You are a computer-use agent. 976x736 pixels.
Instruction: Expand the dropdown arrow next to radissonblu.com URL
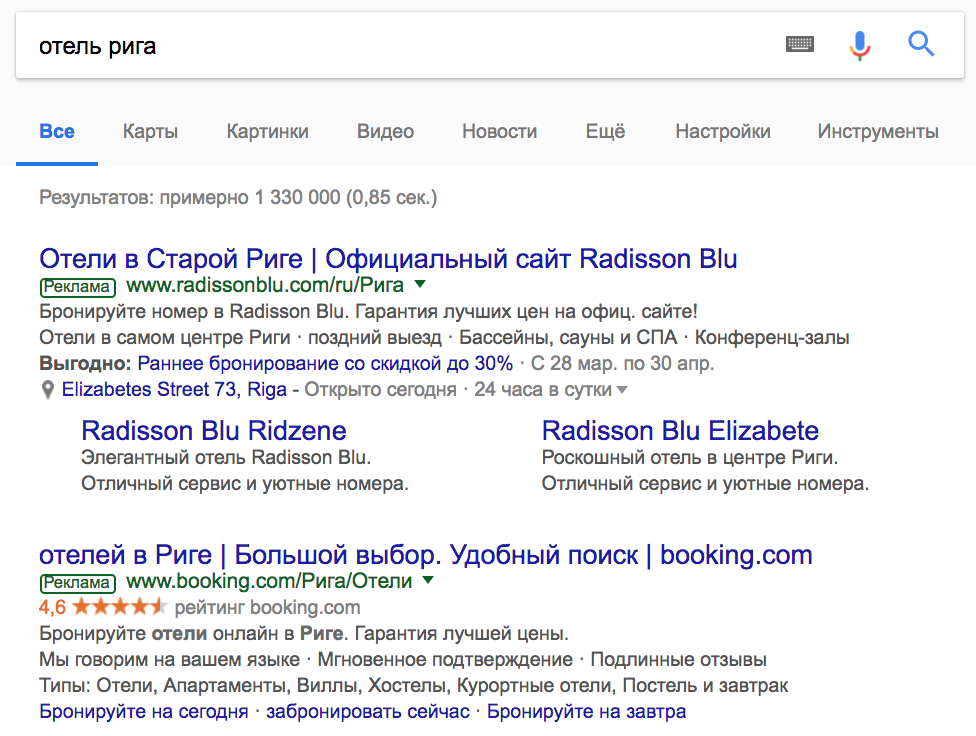coord(420,285)
